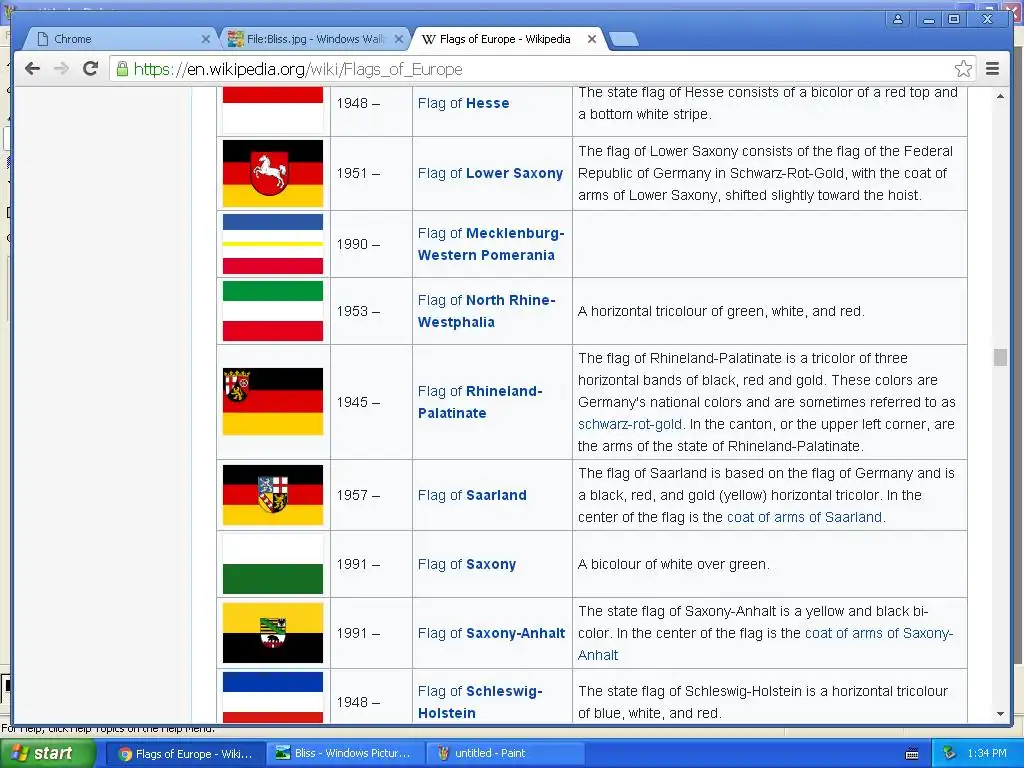Click the 1:34 PM taskbar clock
The height and width of the screenshot is (768, 1024).
[987, 753]
